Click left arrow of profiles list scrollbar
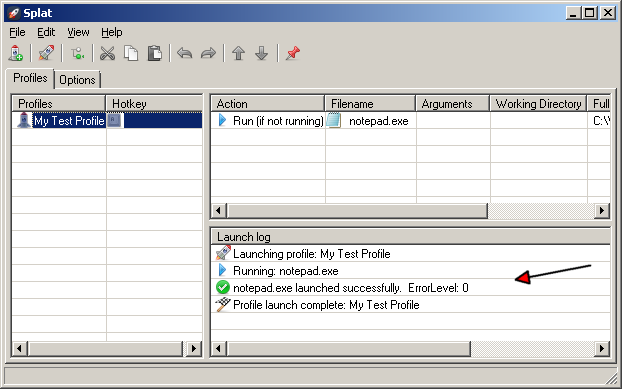This screenshot has height=389, width=622. click(19, 349)
